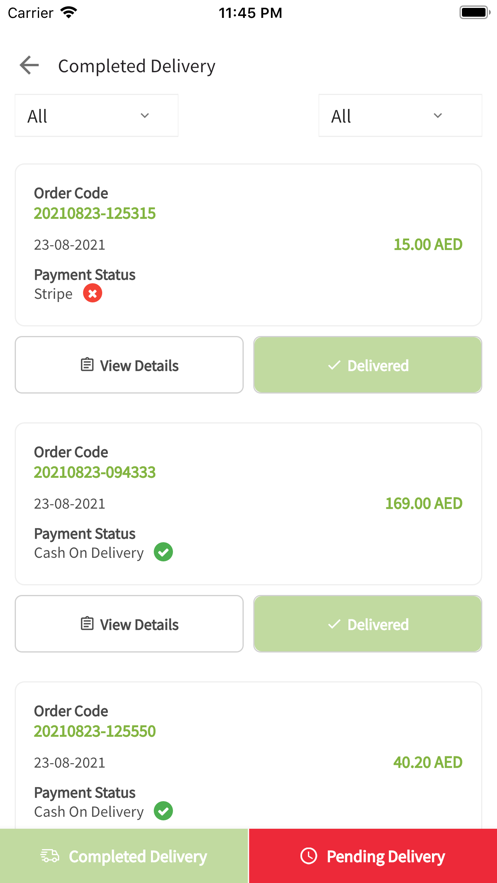497x883 pixels.
Task: View details of order 20210823-094333
Action: [x=129, y=624]
